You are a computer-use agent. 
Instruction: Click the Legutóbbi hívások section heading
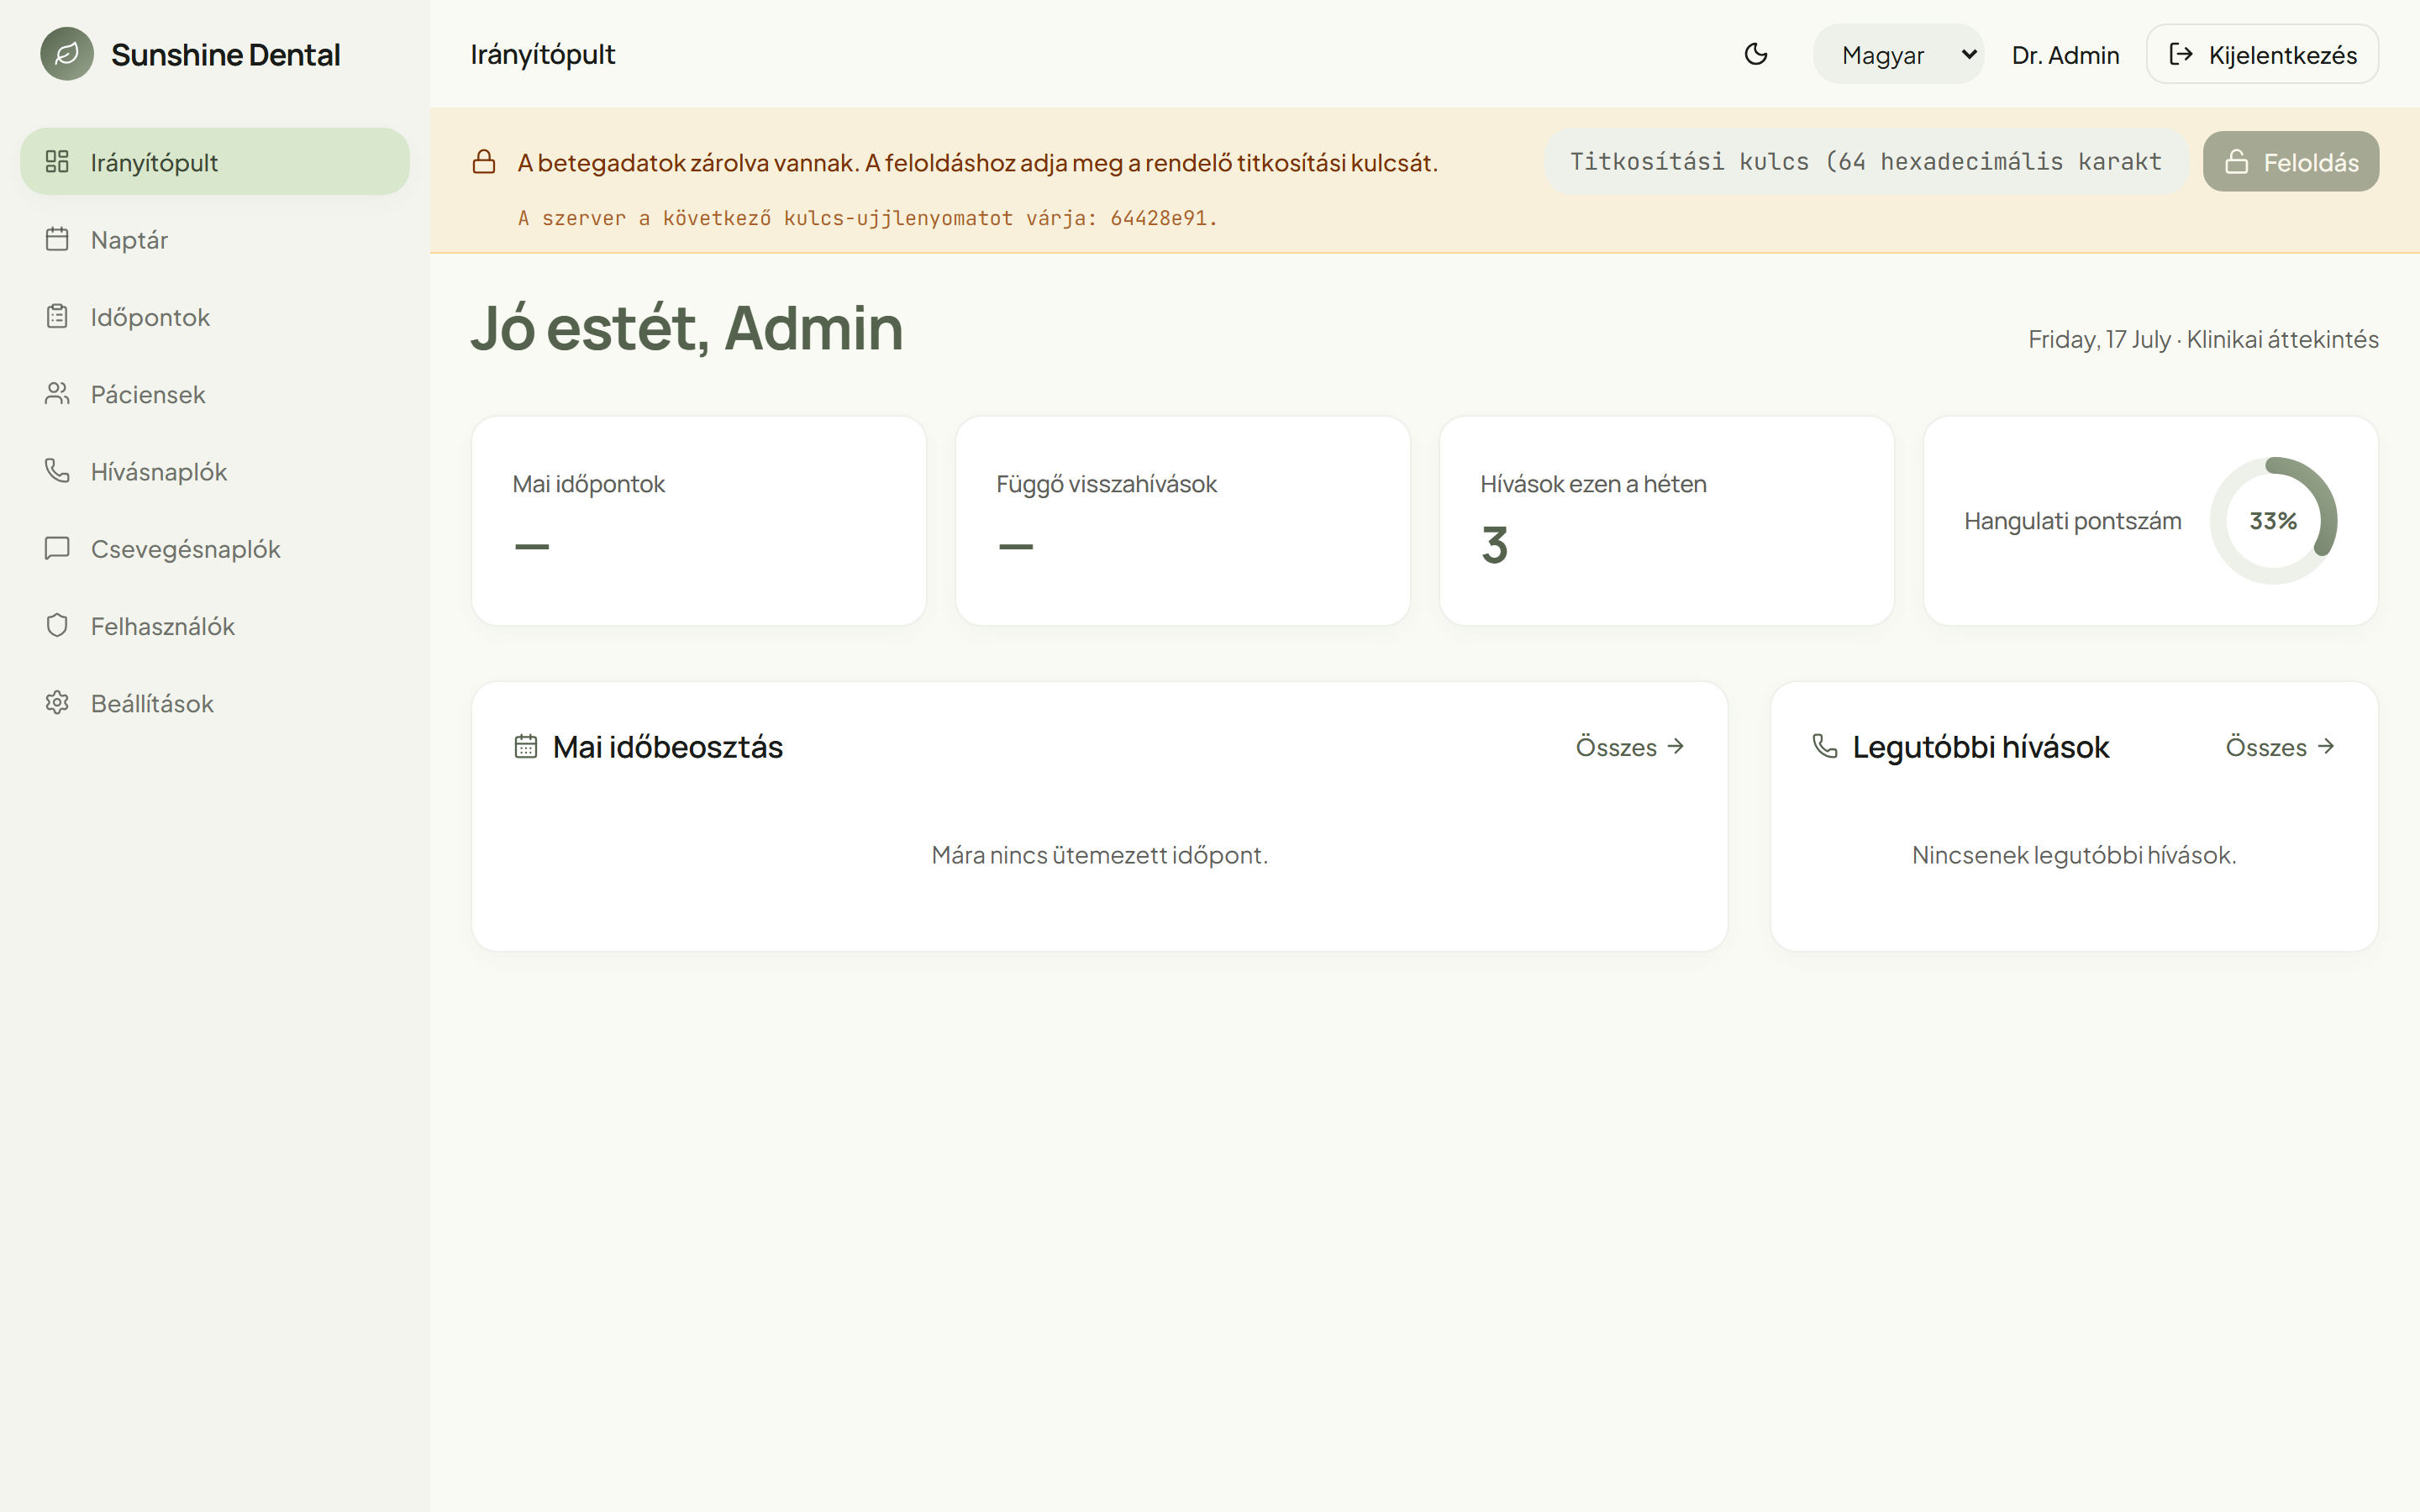pyautogui.click(x=1980, y=747)
